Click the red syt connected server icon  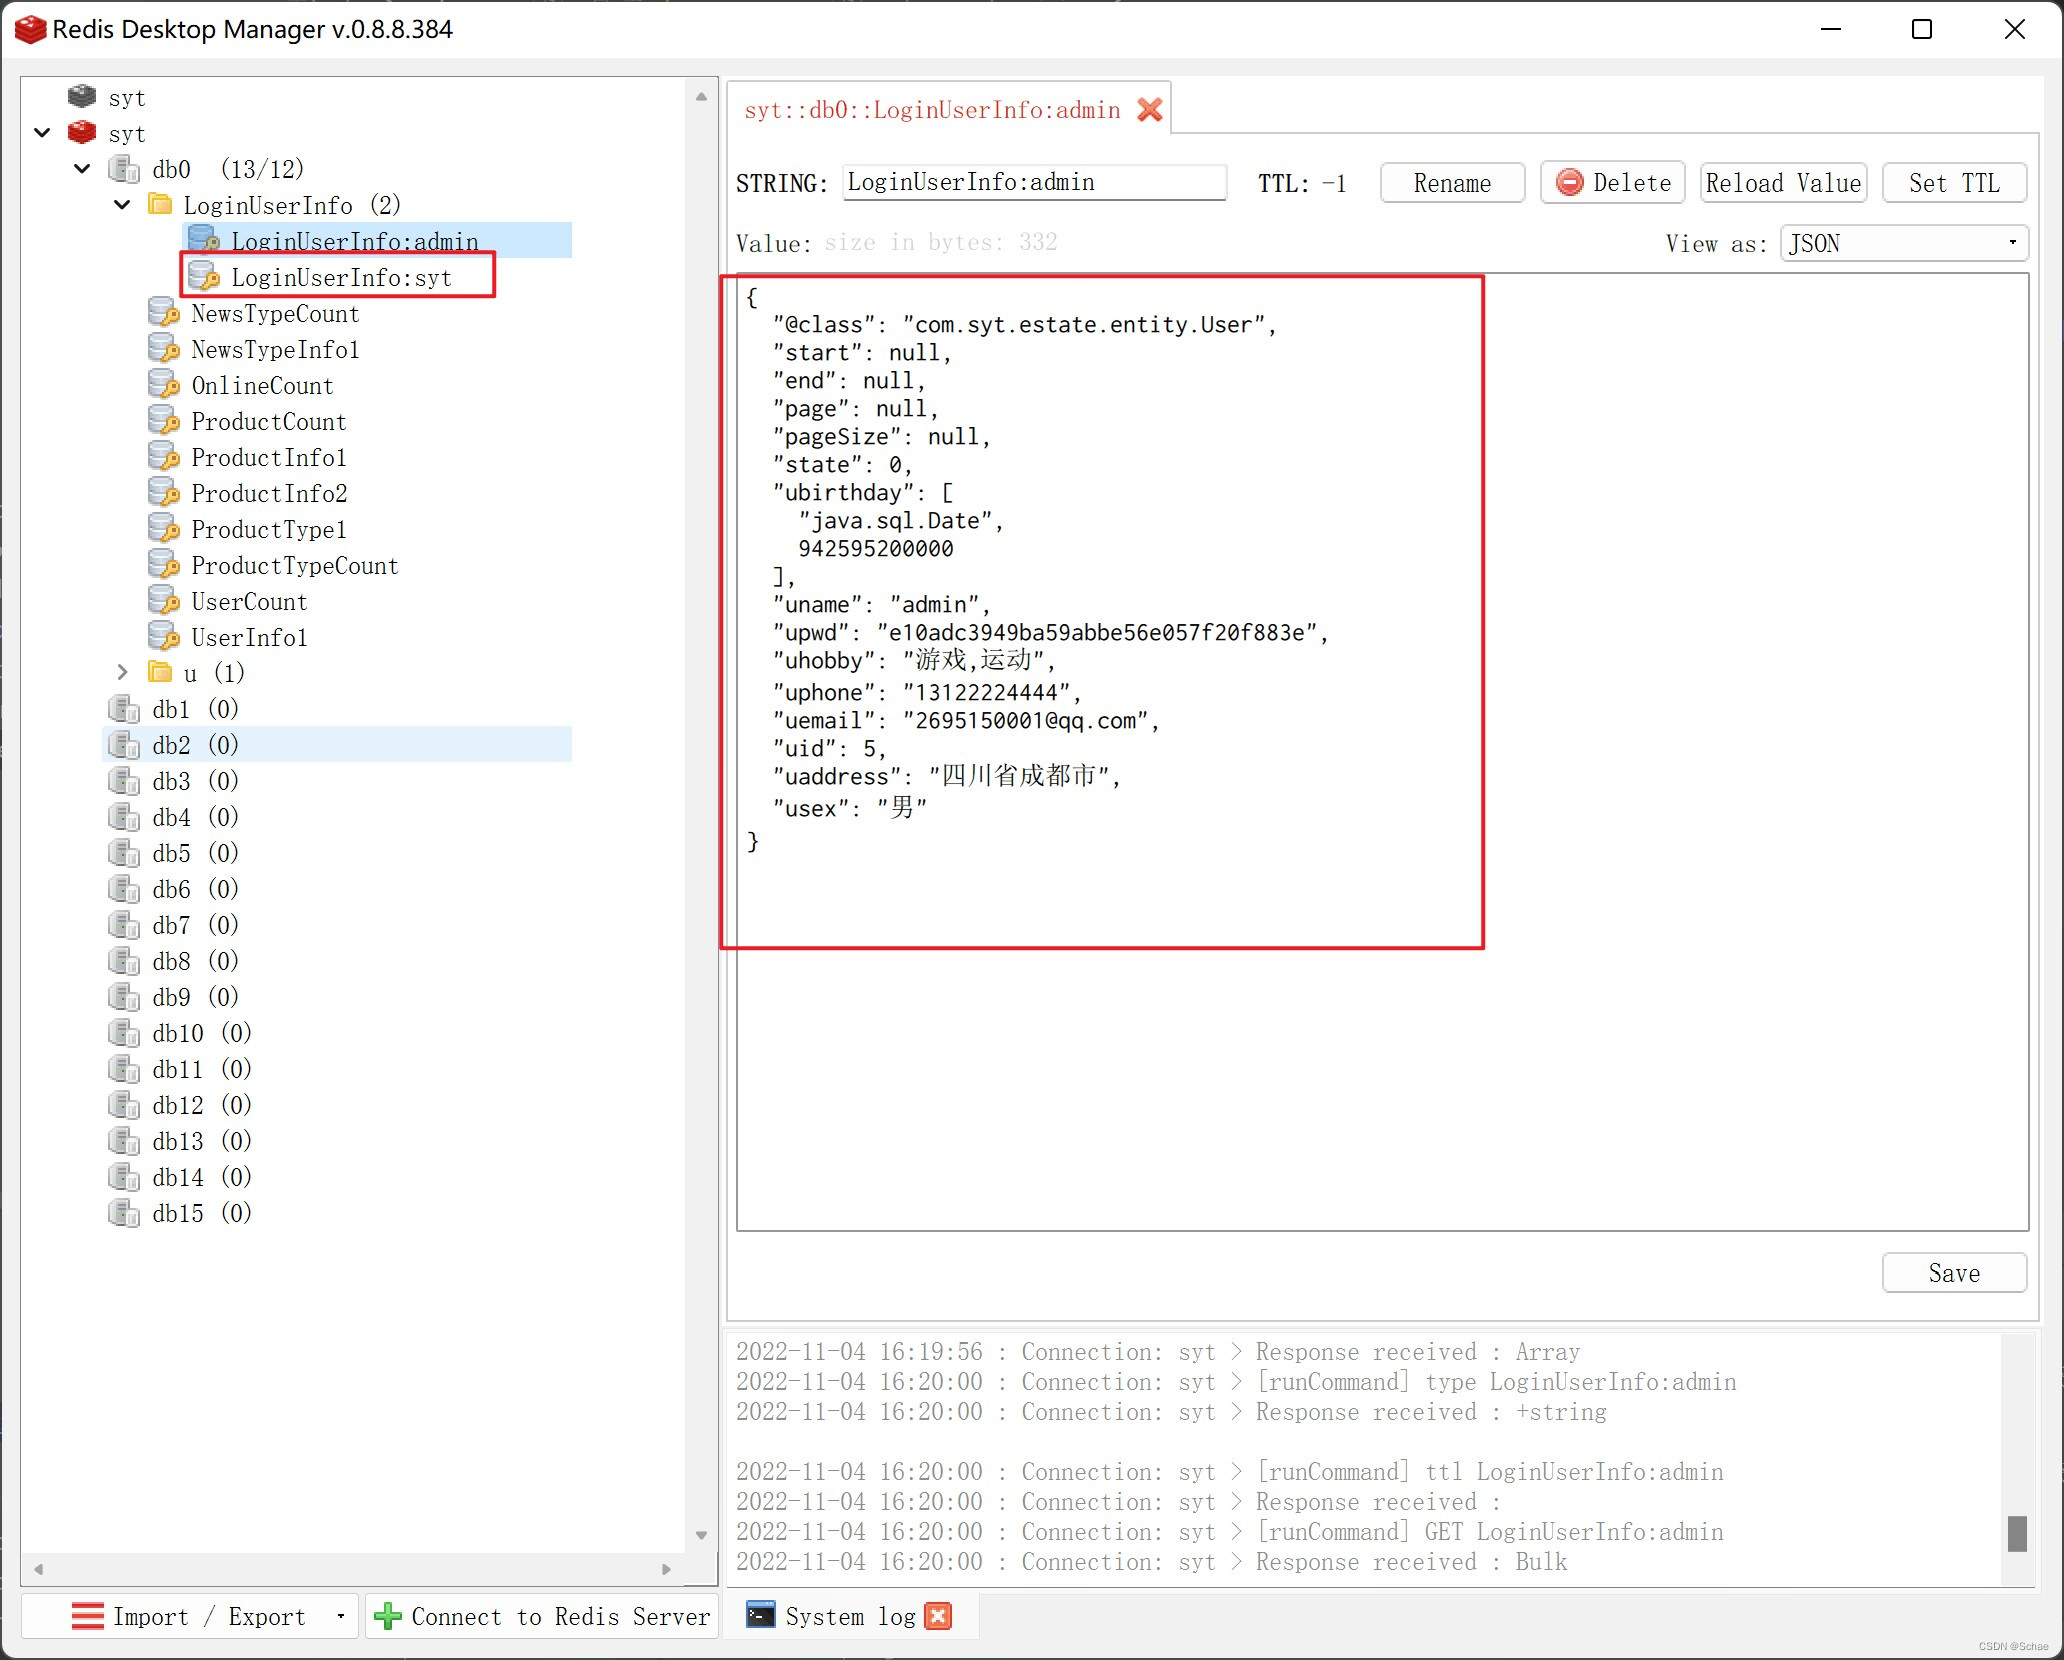[x=82, y=132]
